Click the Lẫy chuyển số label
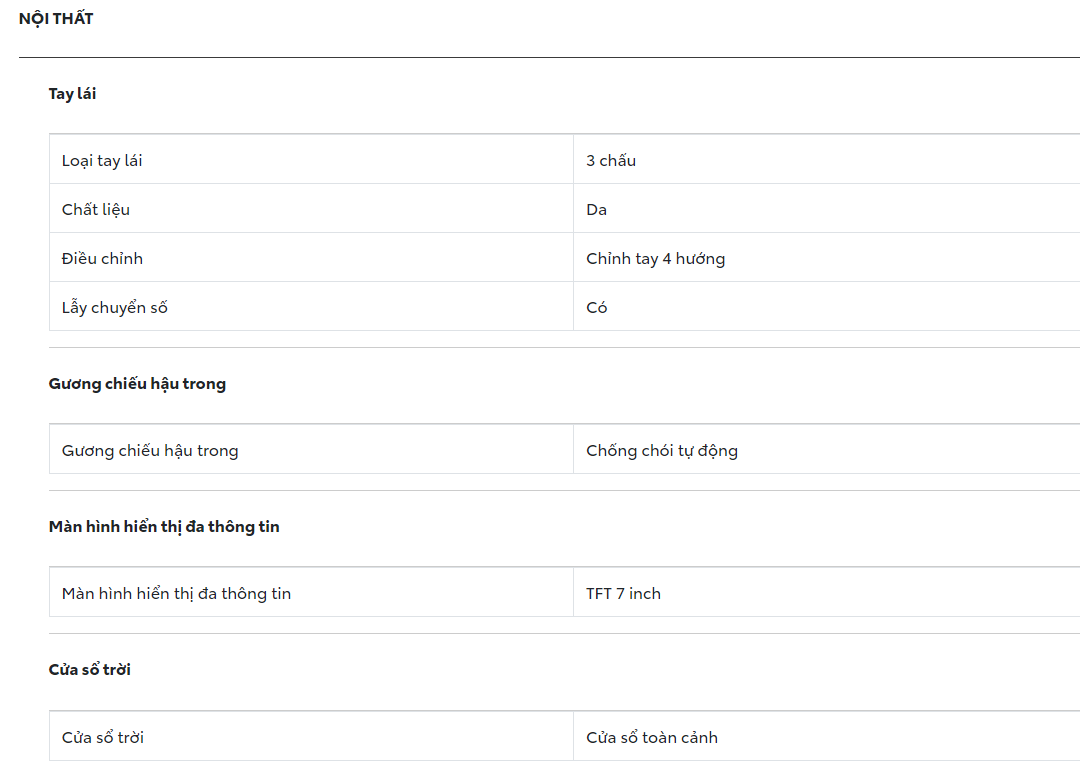The height and width of the screenshot is (766, 1080). click(115, 307)
